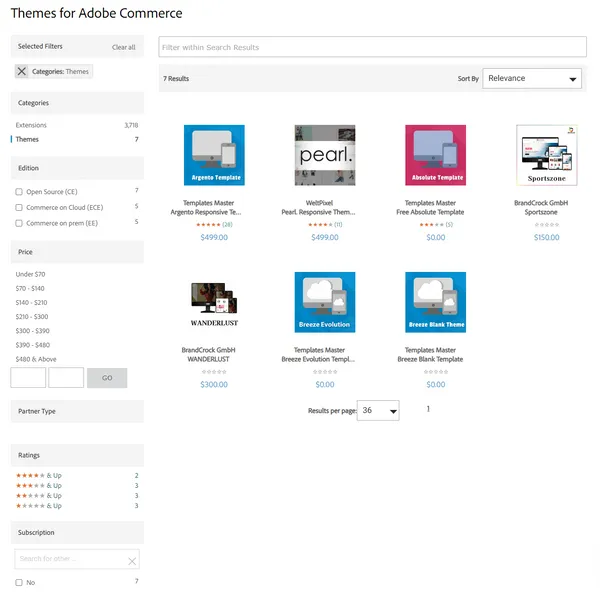Expand the Partner Type filter section
This screenshot has height=600, width=600.
coord(77,411)
